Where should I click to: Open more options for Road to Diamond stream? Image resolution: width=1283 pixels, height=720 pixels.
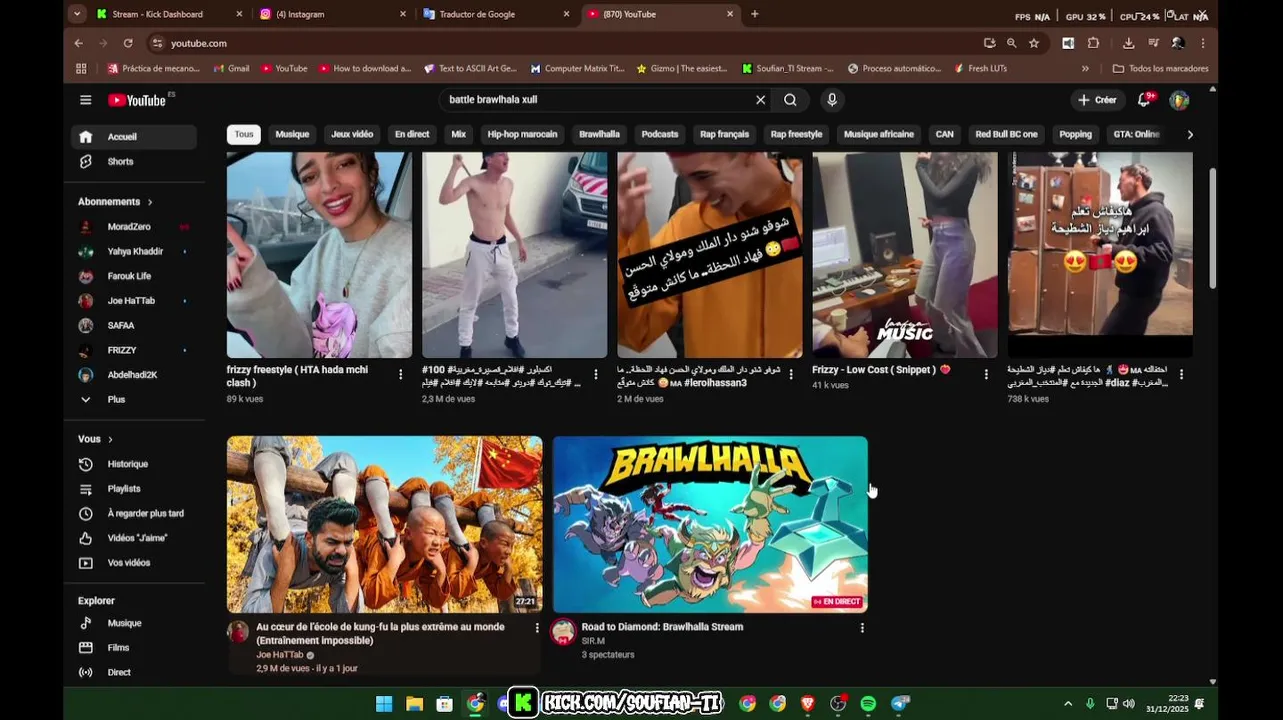point(862,628)
